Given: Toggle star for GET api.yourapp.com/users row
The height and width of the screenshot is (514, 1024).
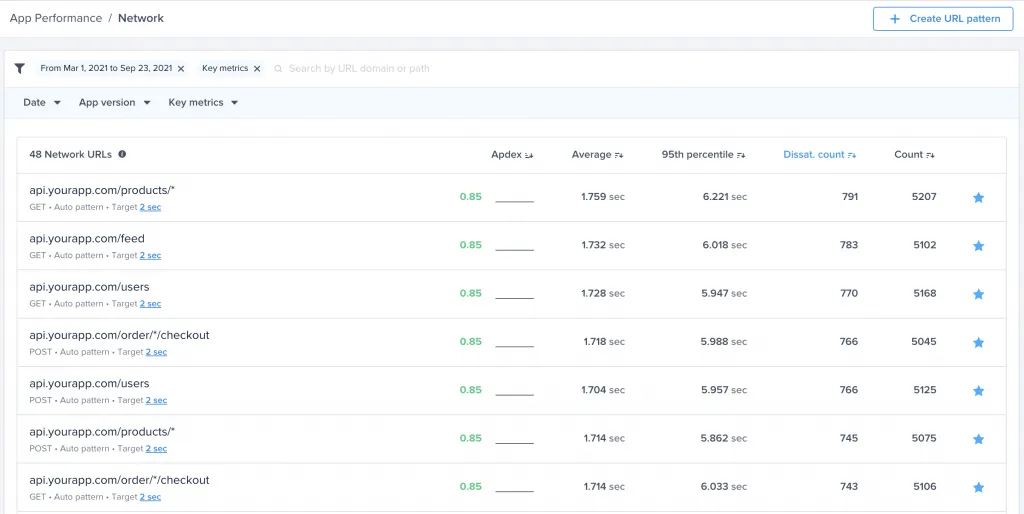Looking at the screenshot, I should click(978, 295).
